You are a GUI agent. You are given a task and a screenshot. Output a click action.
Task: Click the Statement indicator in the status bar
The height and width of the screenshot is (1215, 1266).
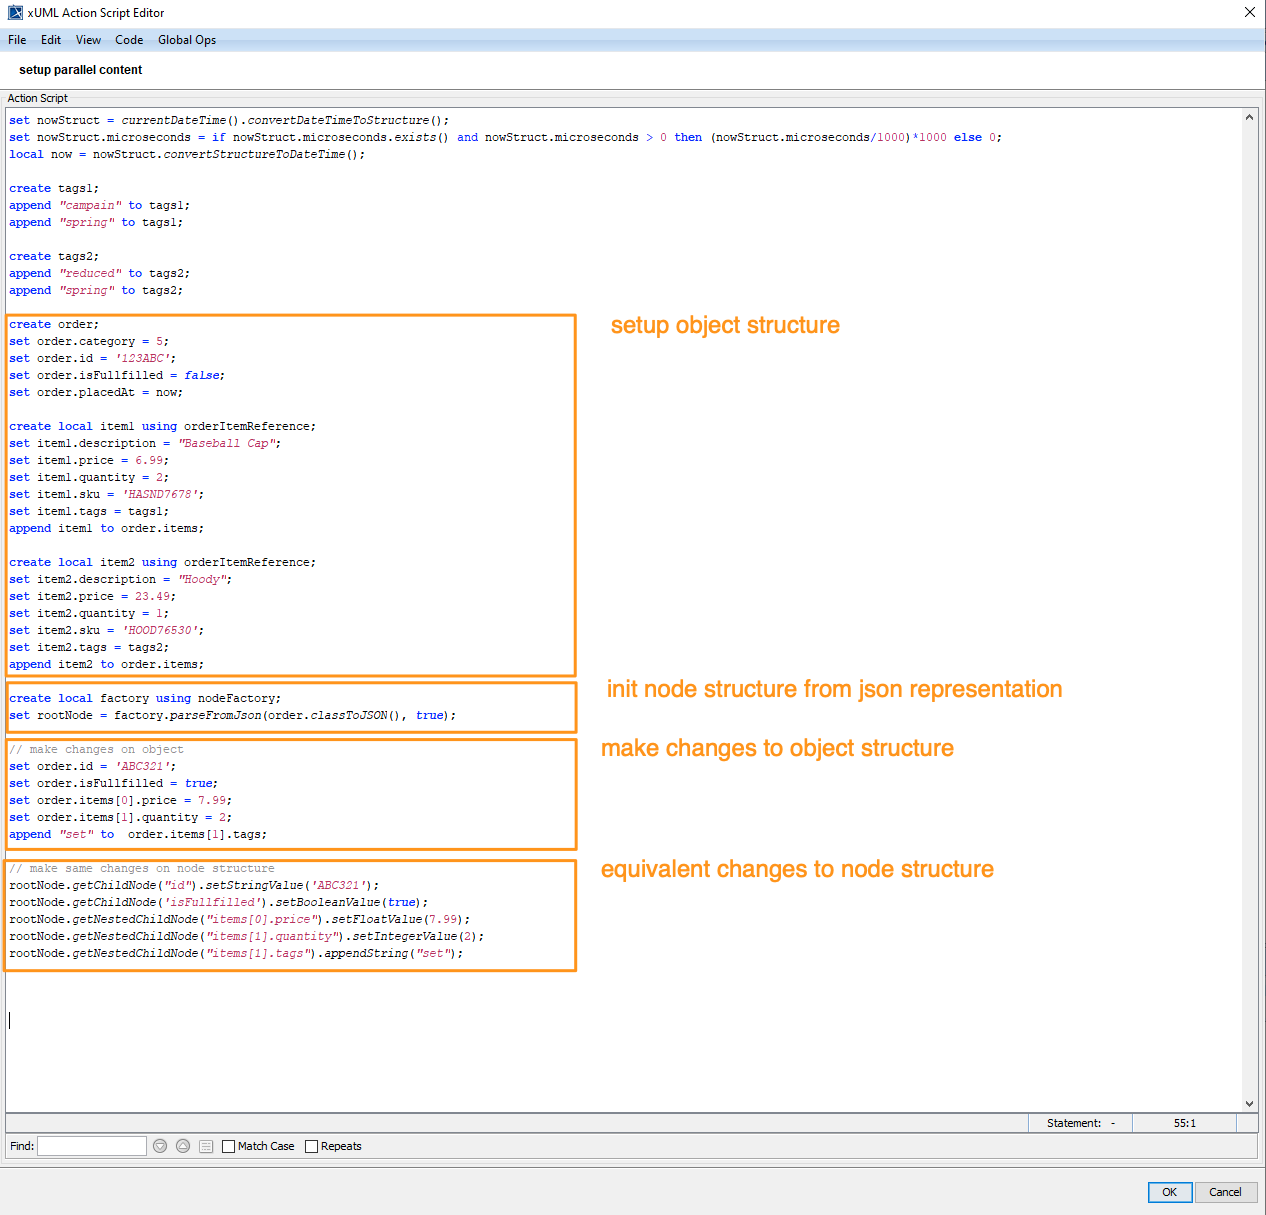click(1080, 1123)
